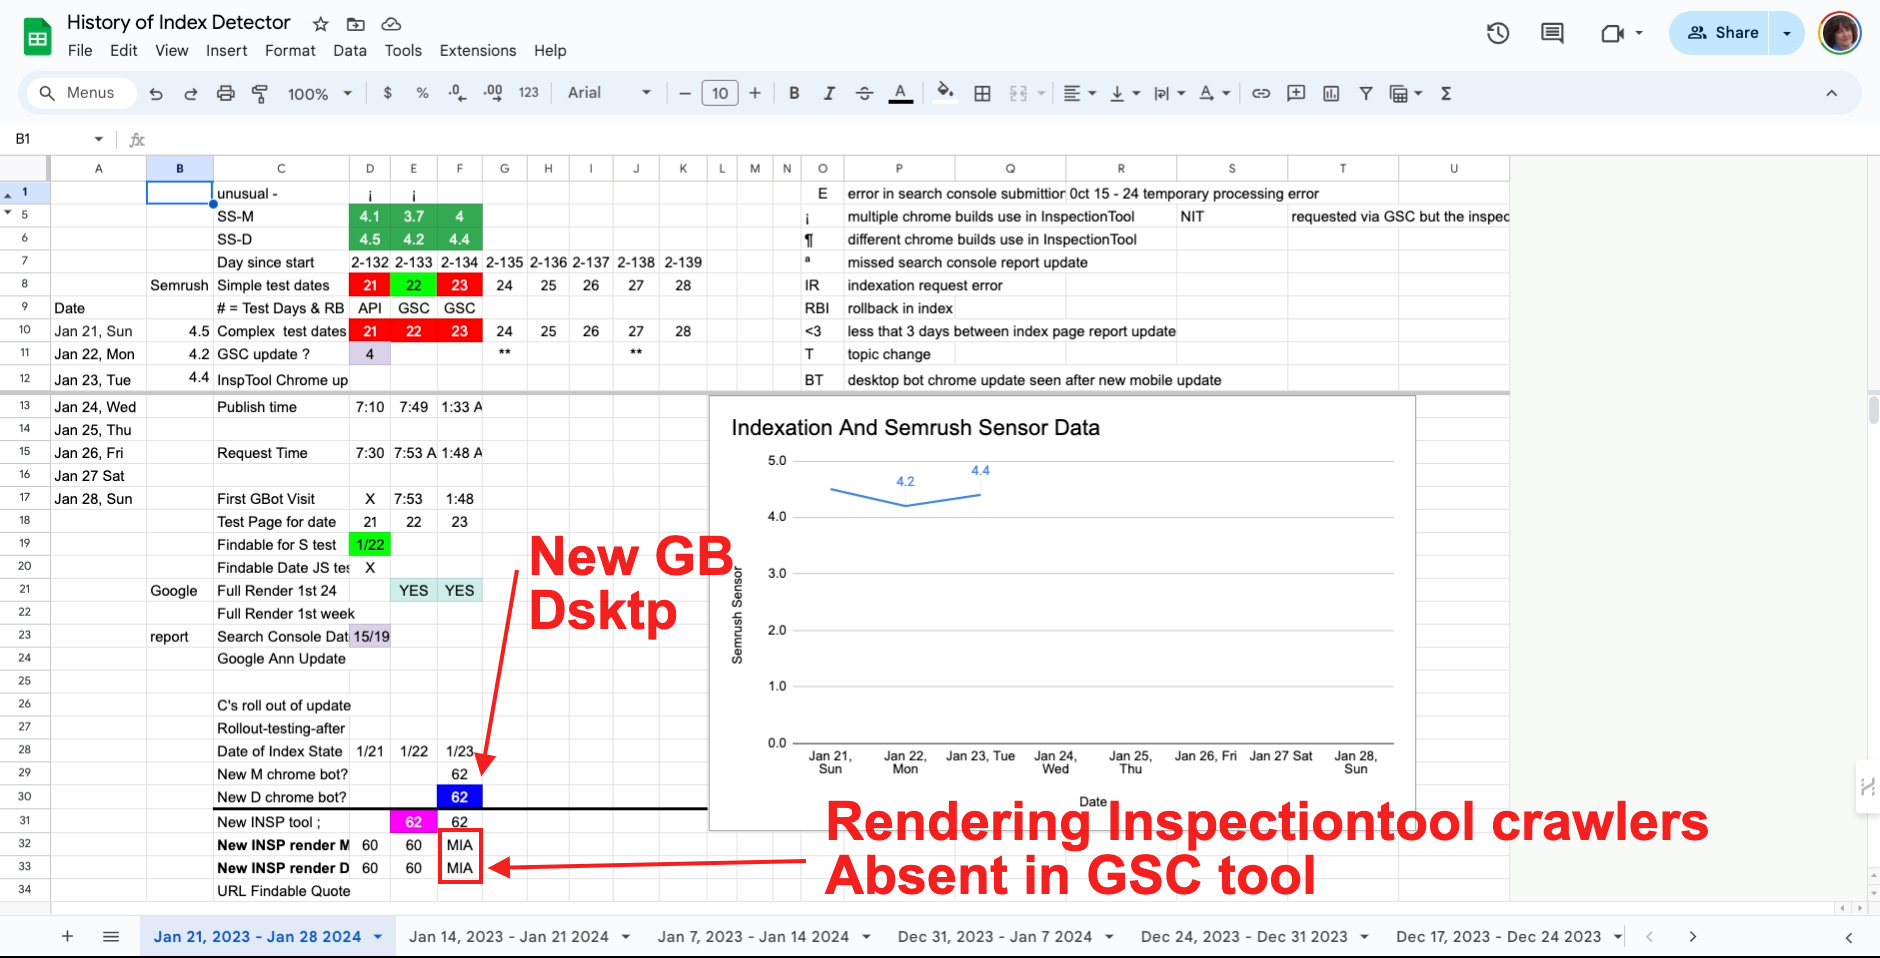
Task: Insert a comment
Action: (1296, 93)
